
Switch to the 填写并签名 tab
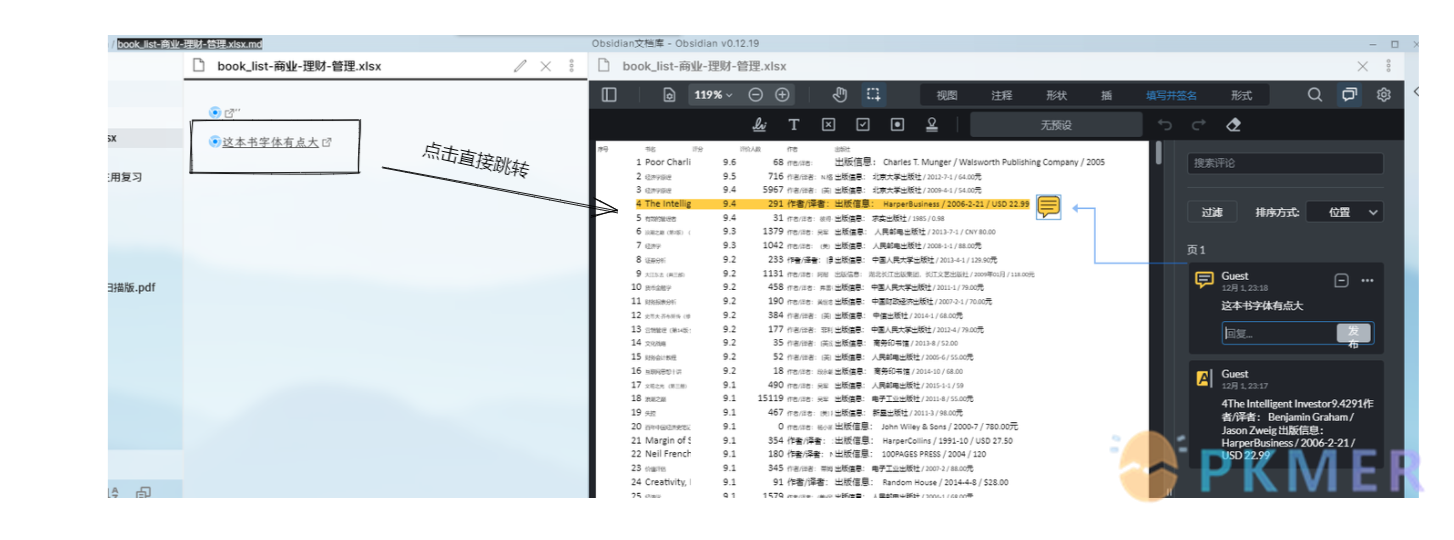coord(1171,96)
